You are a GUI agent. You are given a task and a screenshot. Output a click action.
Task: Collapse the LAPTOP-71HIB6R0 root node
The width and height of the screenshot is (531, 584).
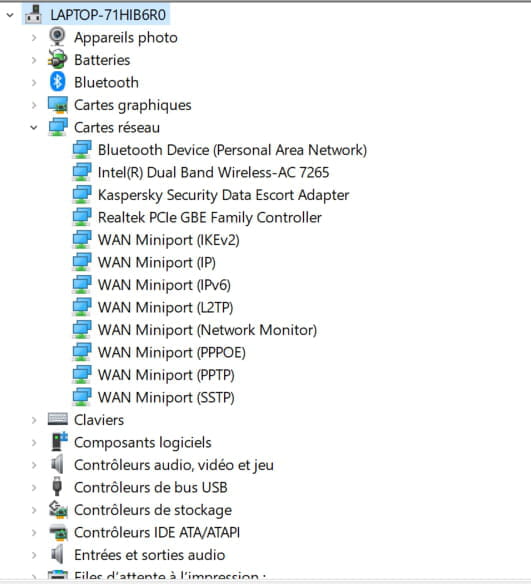pos(10,15)
